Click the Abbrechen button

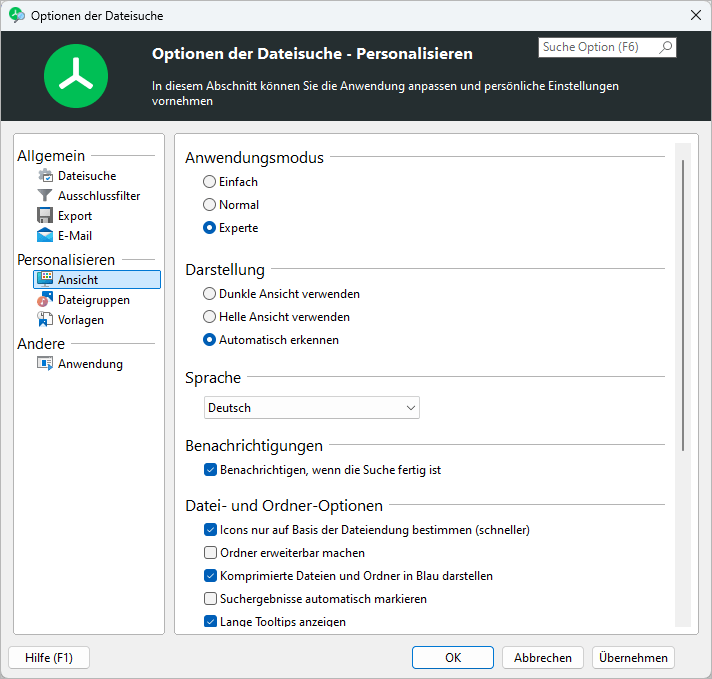pos(543,658)
